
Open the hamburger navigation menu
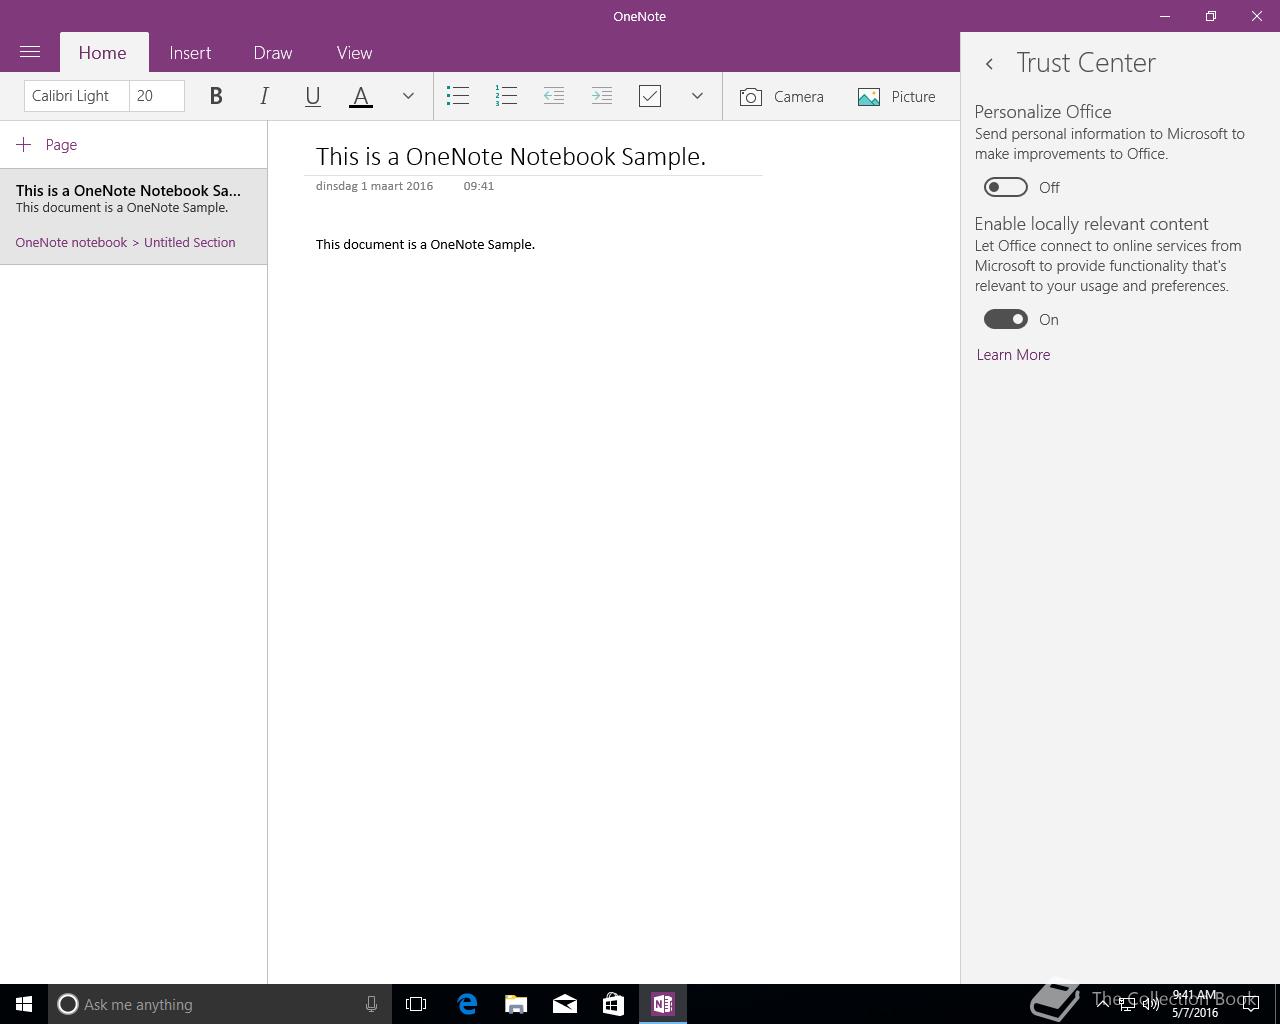pos(30,52)
